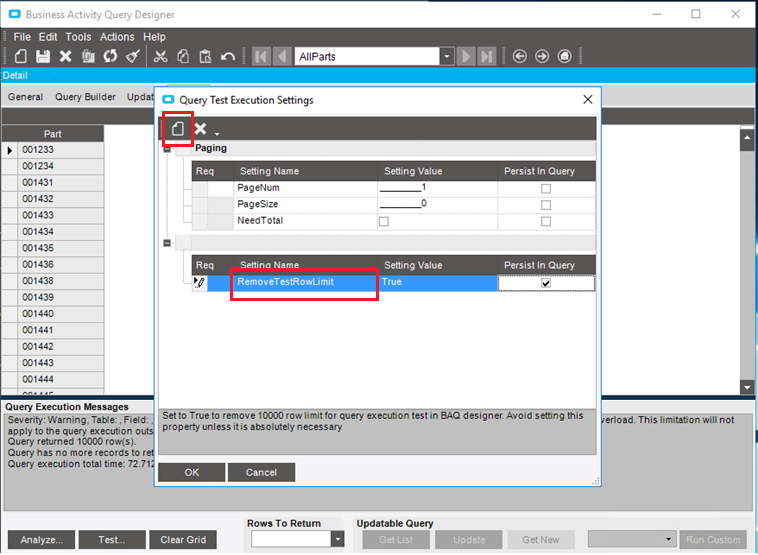Click the Test... button
The width and height of the screenshot is (758, 555).
click(112, 540)
